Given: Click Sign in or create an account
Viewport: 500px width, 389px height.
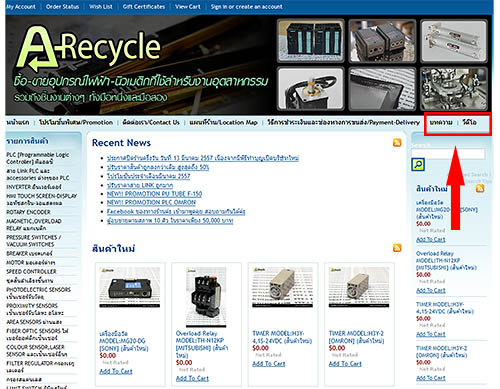Looking at the screenshot, I should coord(246,7).
